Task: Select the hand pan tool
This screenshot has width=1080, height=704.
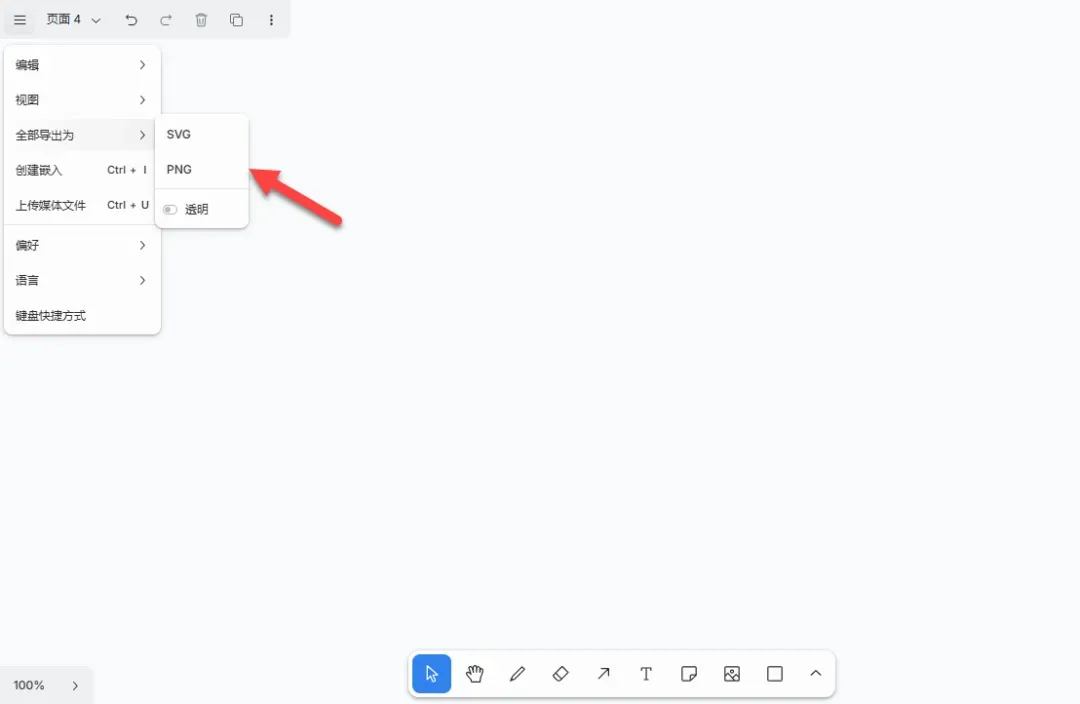Action: (475, 674)
